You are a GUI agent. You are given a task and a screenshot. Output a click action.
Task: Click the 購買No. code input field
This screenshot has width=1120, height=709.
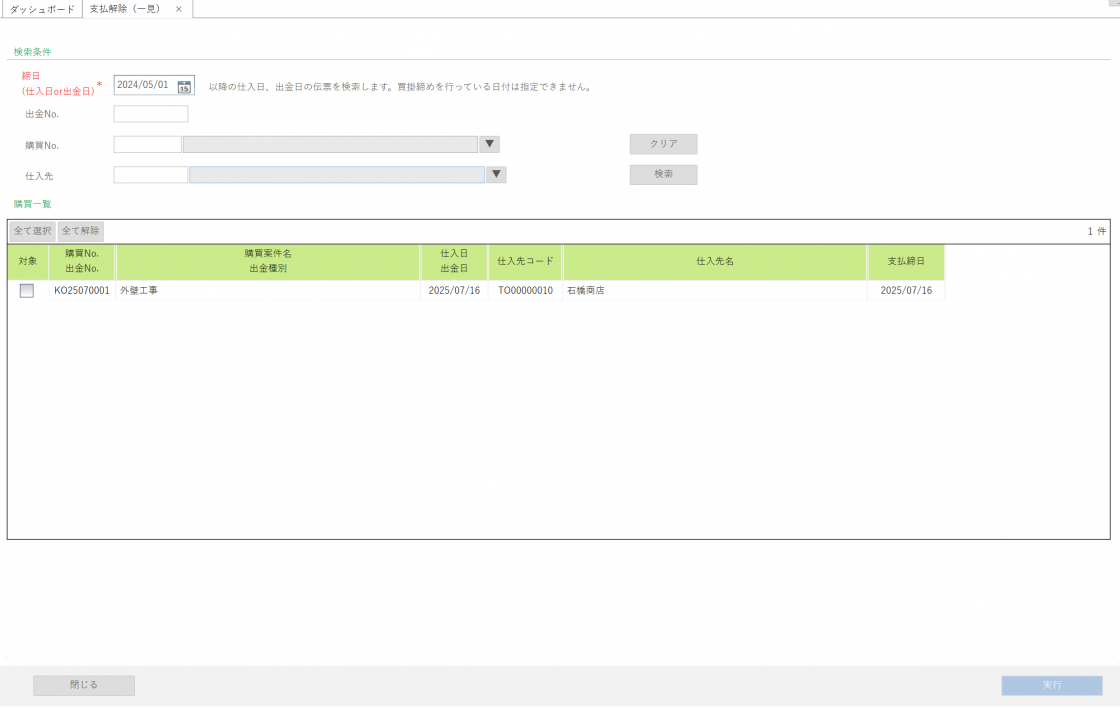pyautogui.click(x=147, y=145)
